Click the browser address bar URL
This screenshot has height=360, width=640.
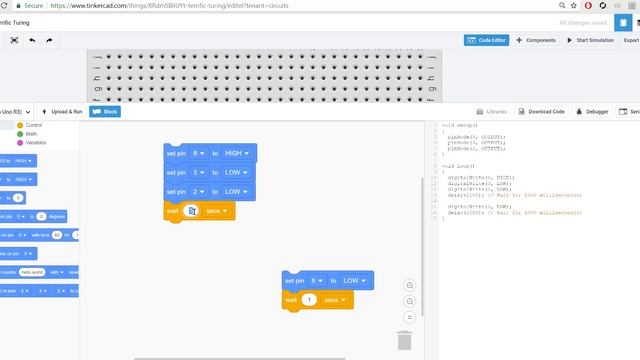pos(169,6)
